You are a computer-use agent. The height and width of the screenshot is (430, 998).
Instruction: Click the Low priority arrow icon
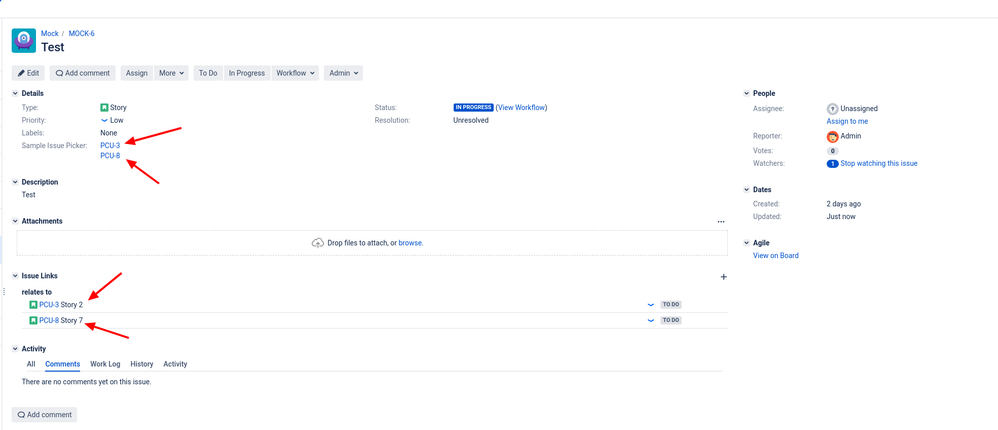[x=104, y=120]
